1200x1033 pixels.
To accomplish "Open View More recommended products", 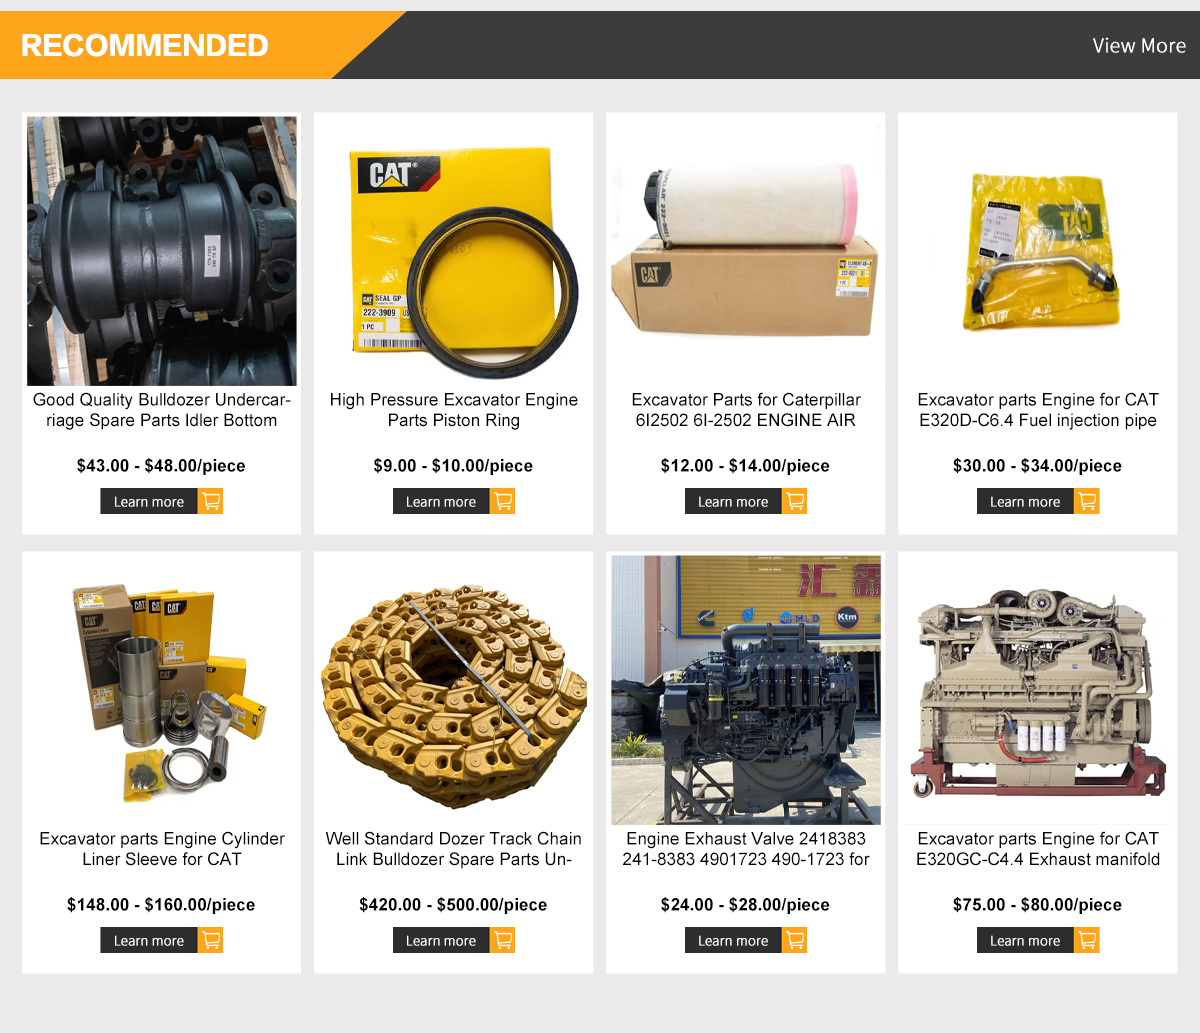I will coord(1139,46).
